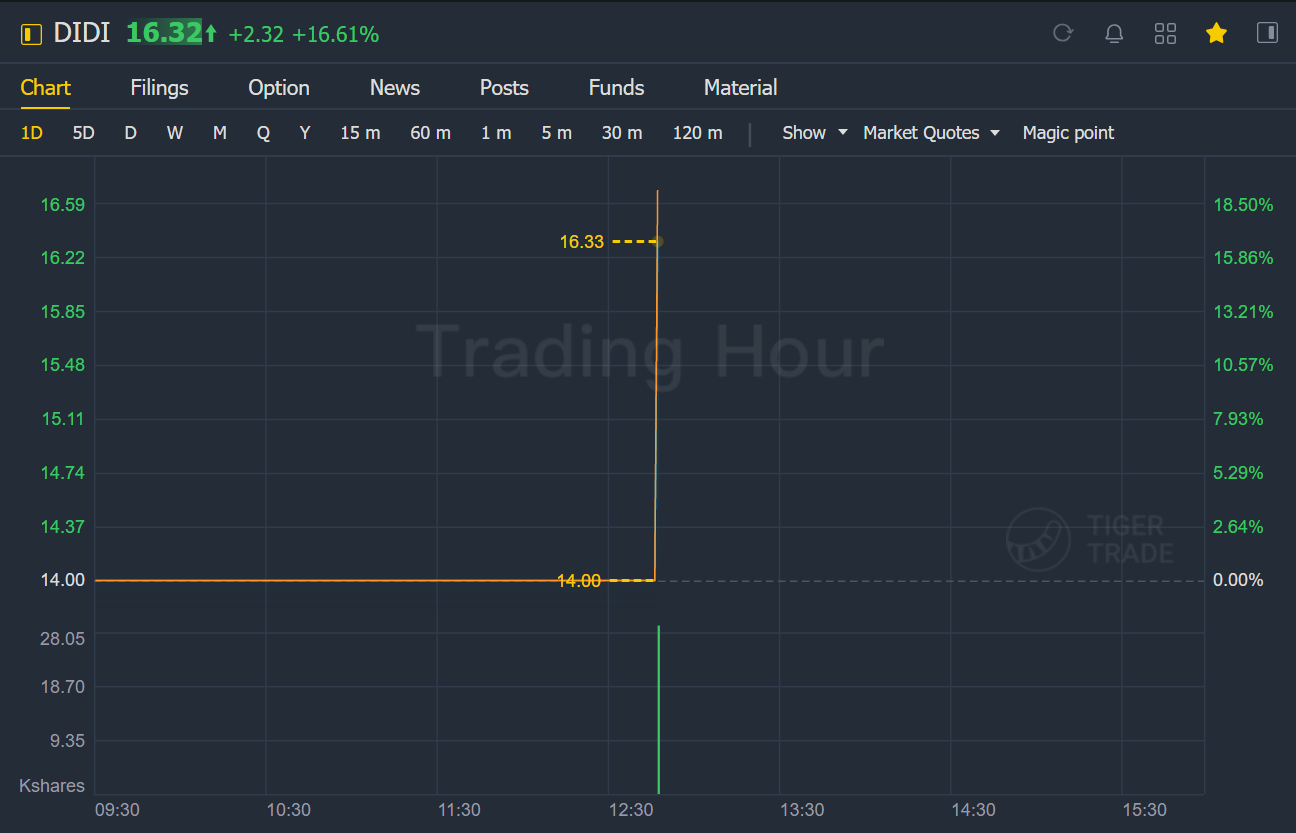Click the DIDI ticker symbol
The image size is (1296, 833).
point(82,34)
